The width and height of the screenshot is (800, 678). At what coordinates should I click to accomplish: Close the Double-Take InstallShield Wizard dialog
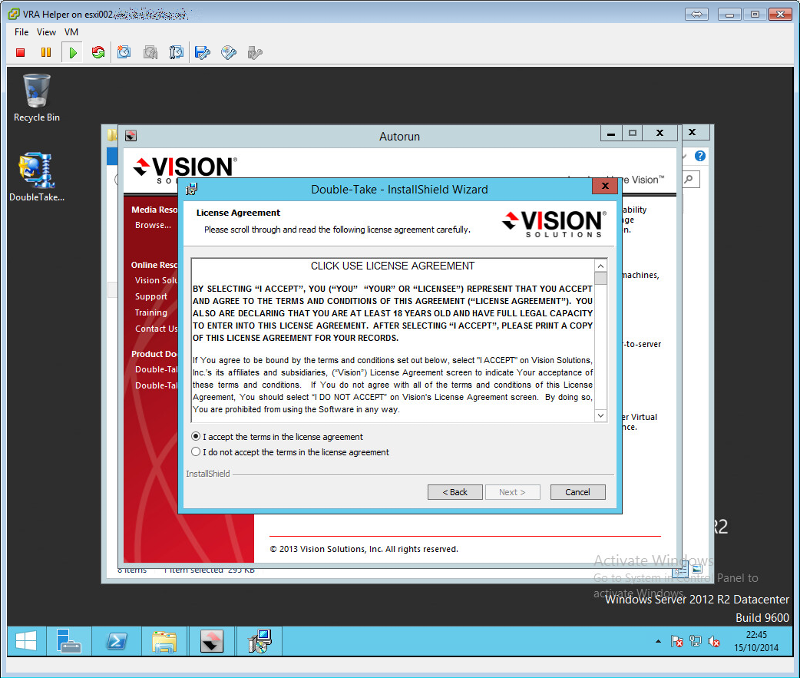pyautogui.click(x=605, y=186)
